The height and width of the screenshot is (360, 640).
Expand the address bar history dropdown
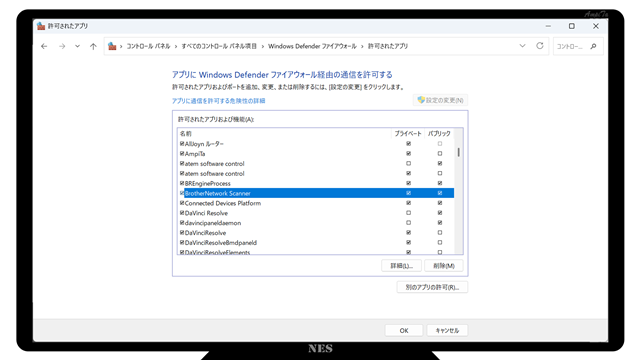pyautogui.click(x=522, y=46)
